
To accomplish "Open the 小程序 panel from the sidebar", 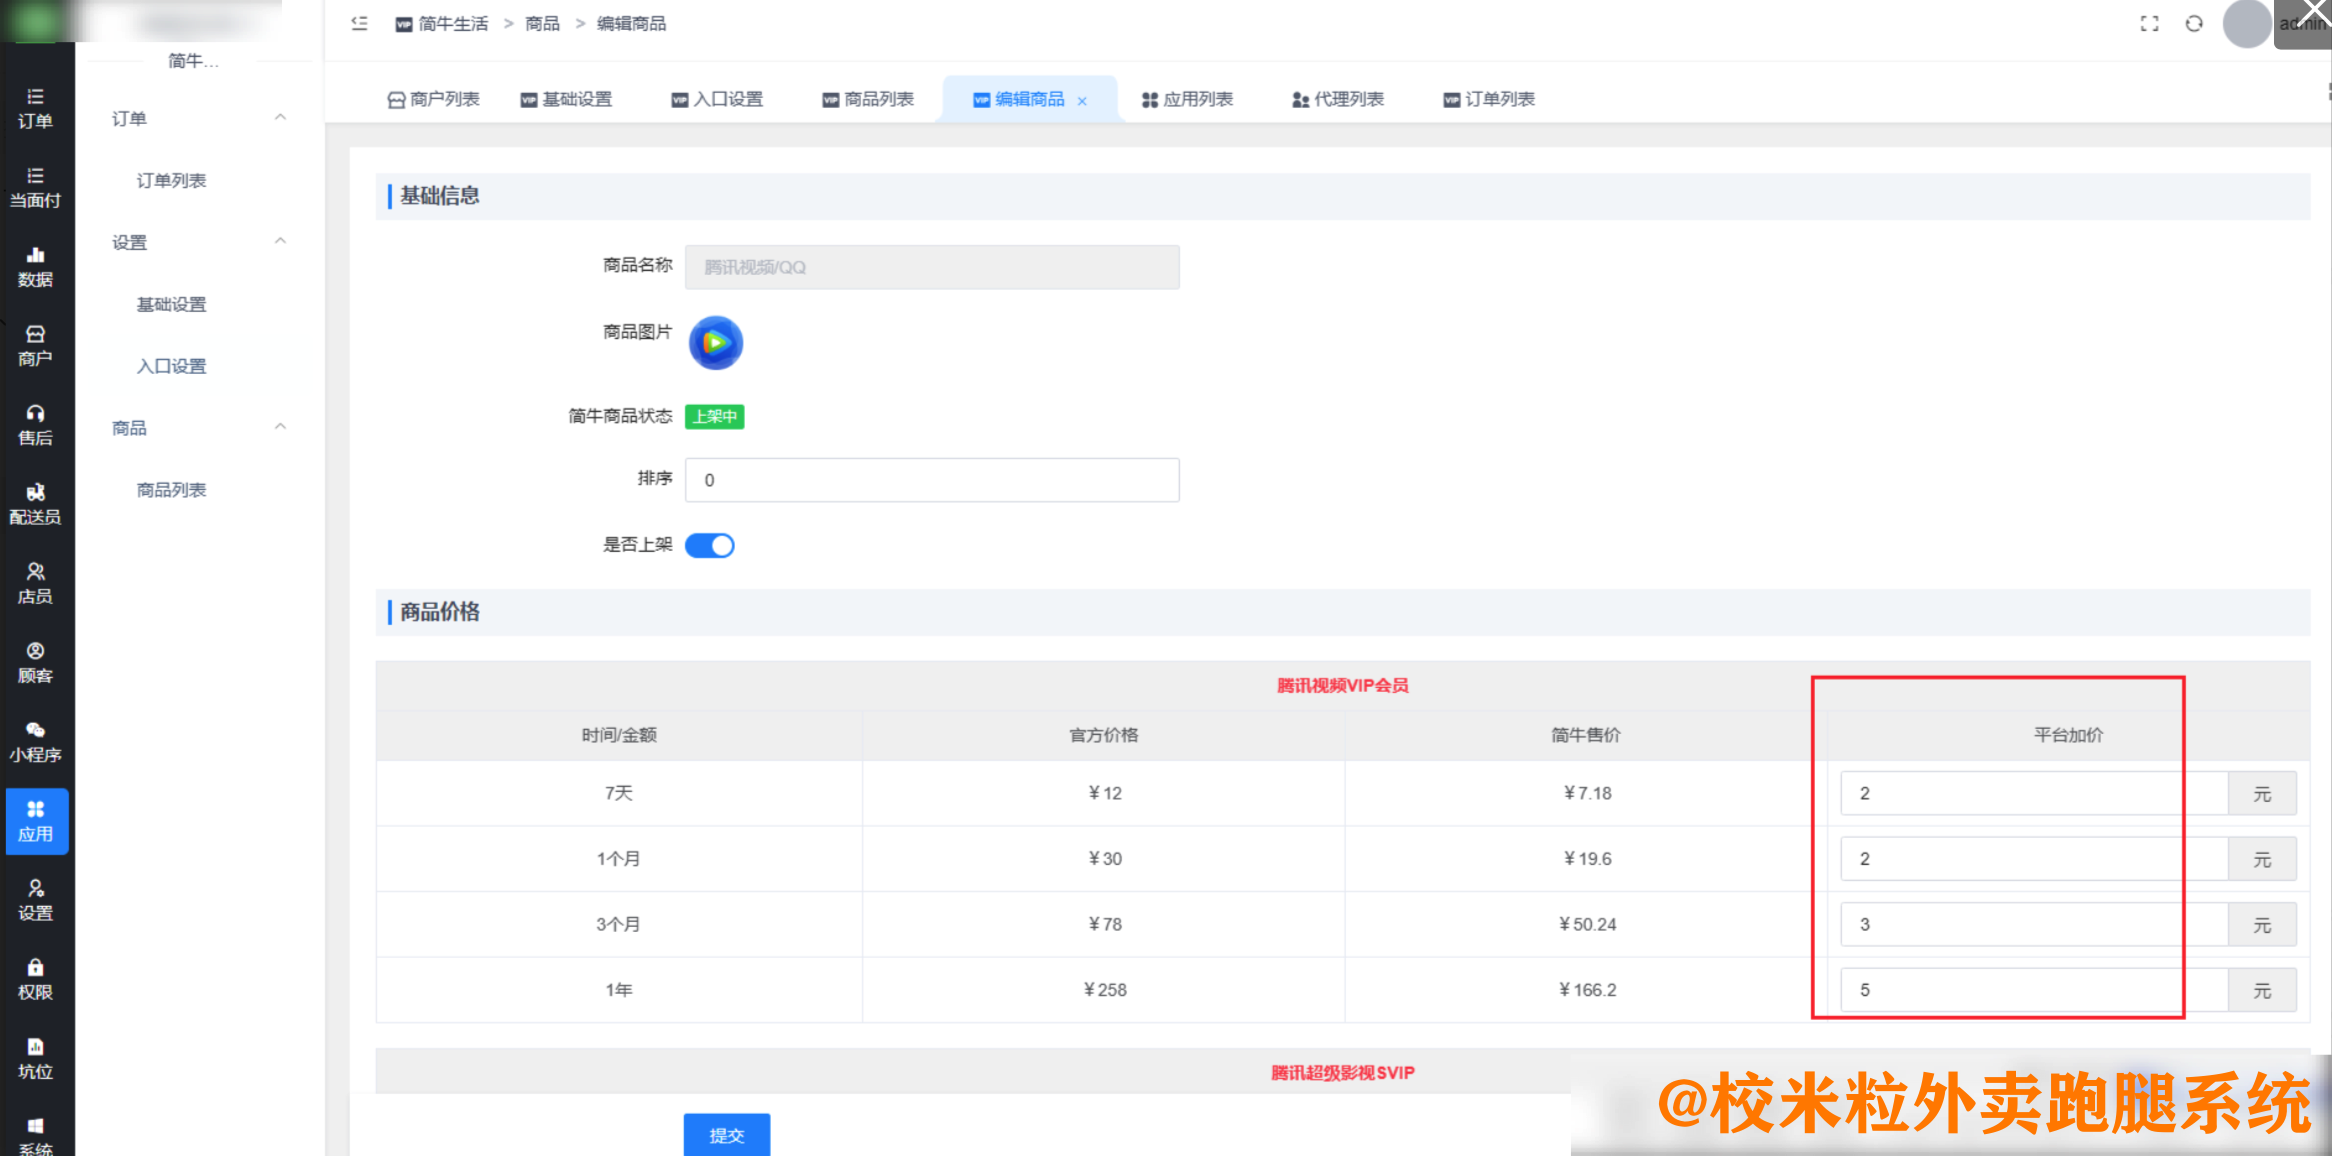I will [x=36, y=742].
